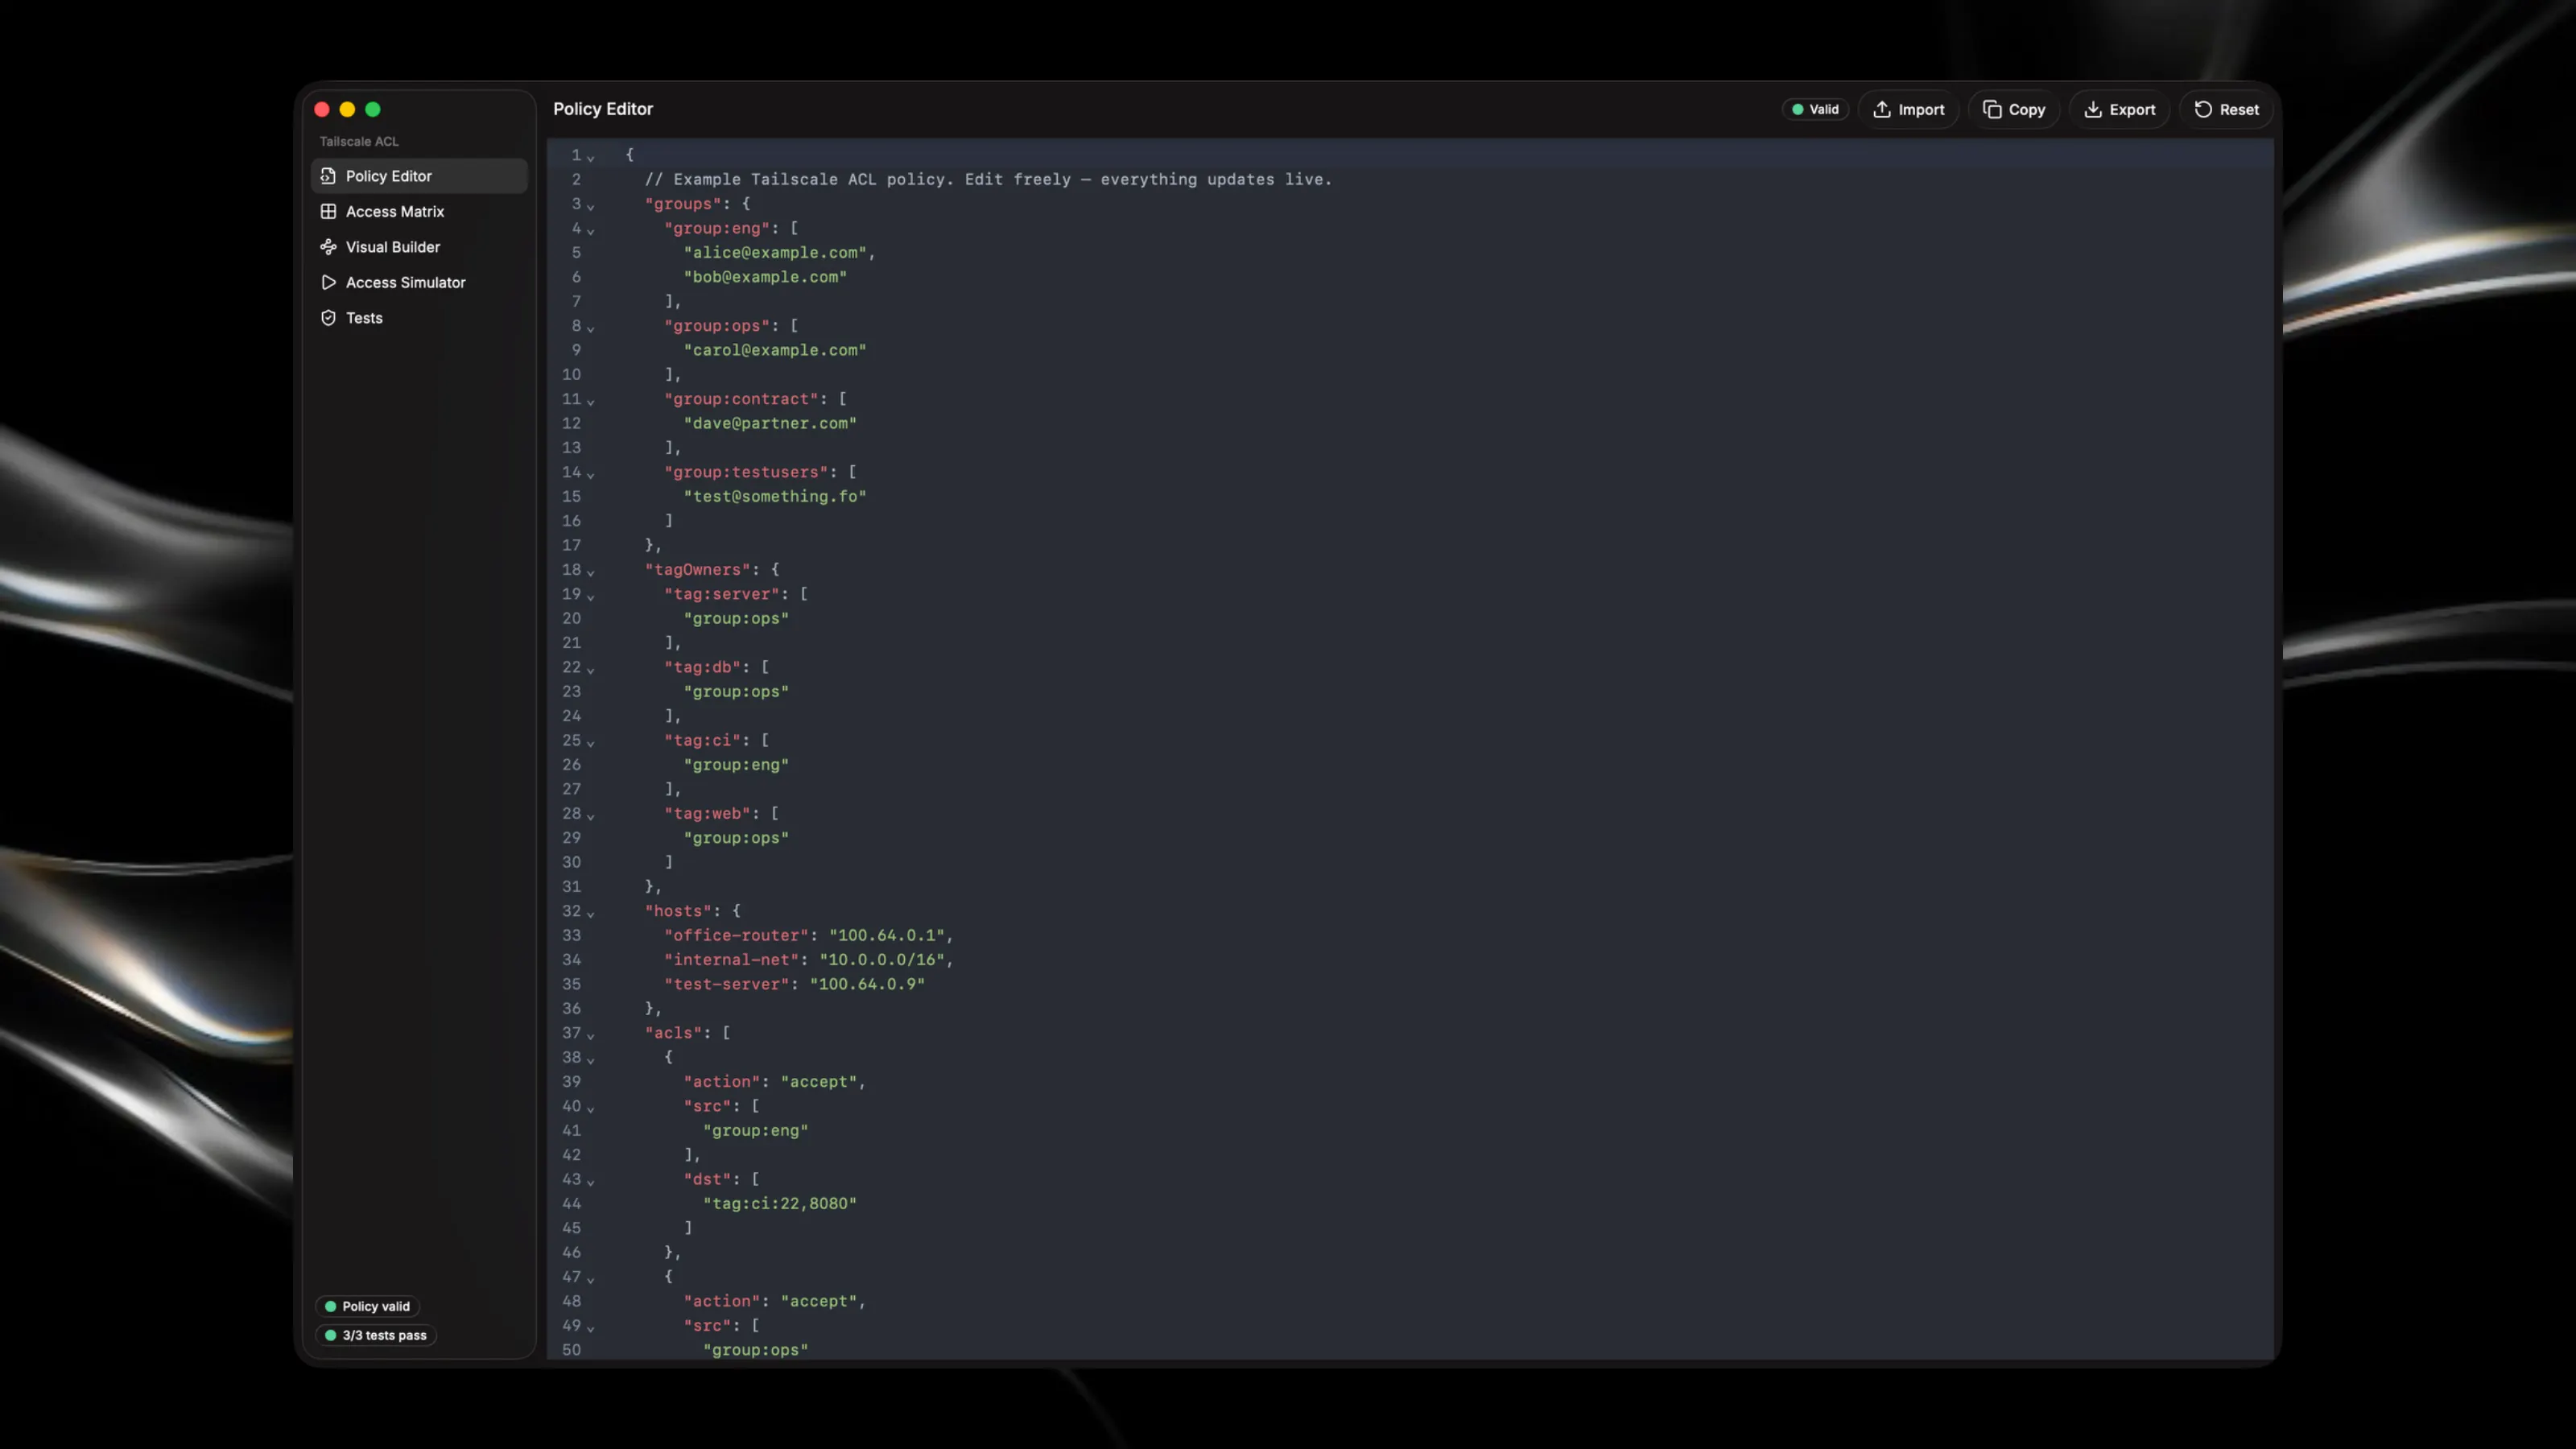
Task: Fold "tag:ci" array at line 25
Action: point(591,743)
